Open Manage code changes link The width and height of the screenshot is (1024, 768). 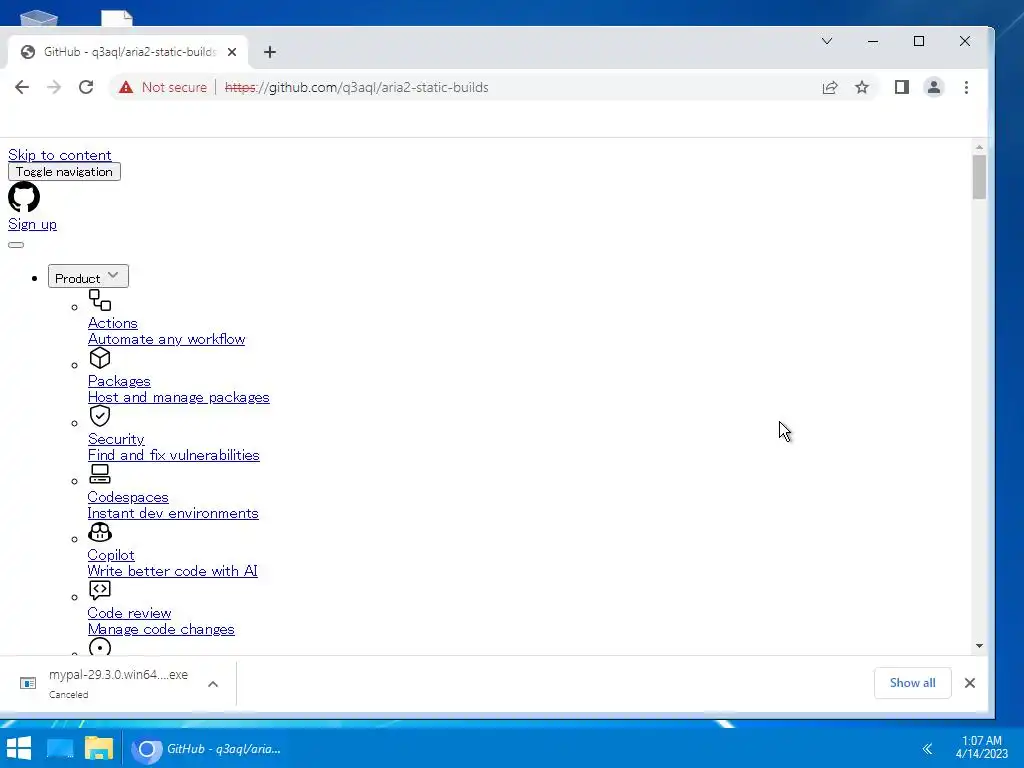pos(161,630)
